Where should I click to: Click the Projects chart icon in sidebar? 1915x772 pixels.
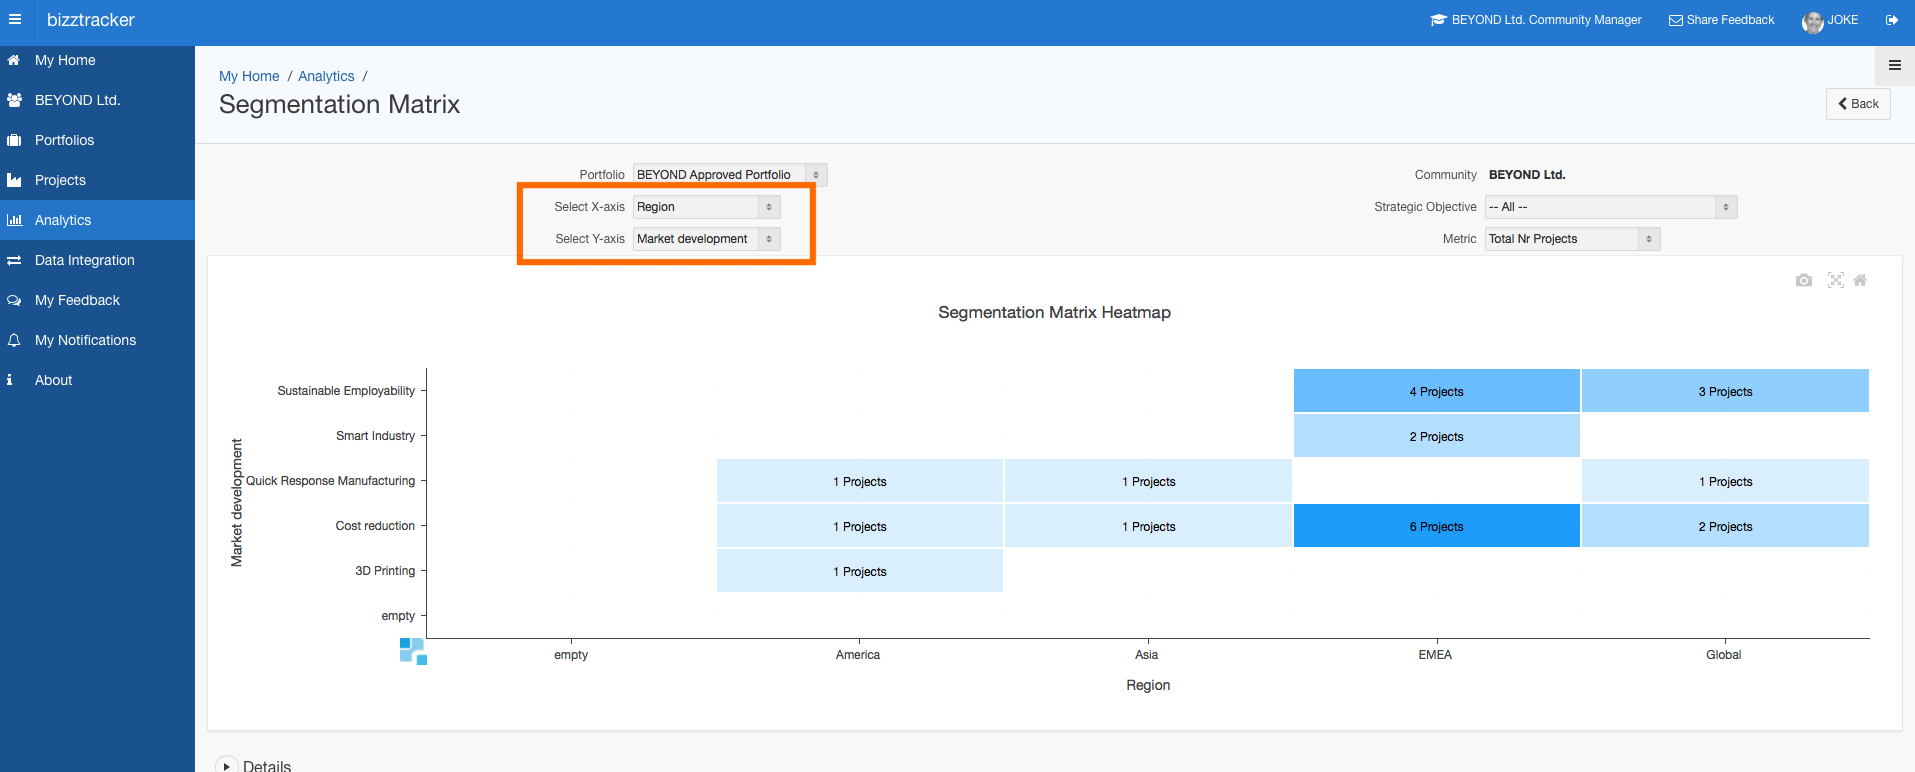(x=14, y=180)
